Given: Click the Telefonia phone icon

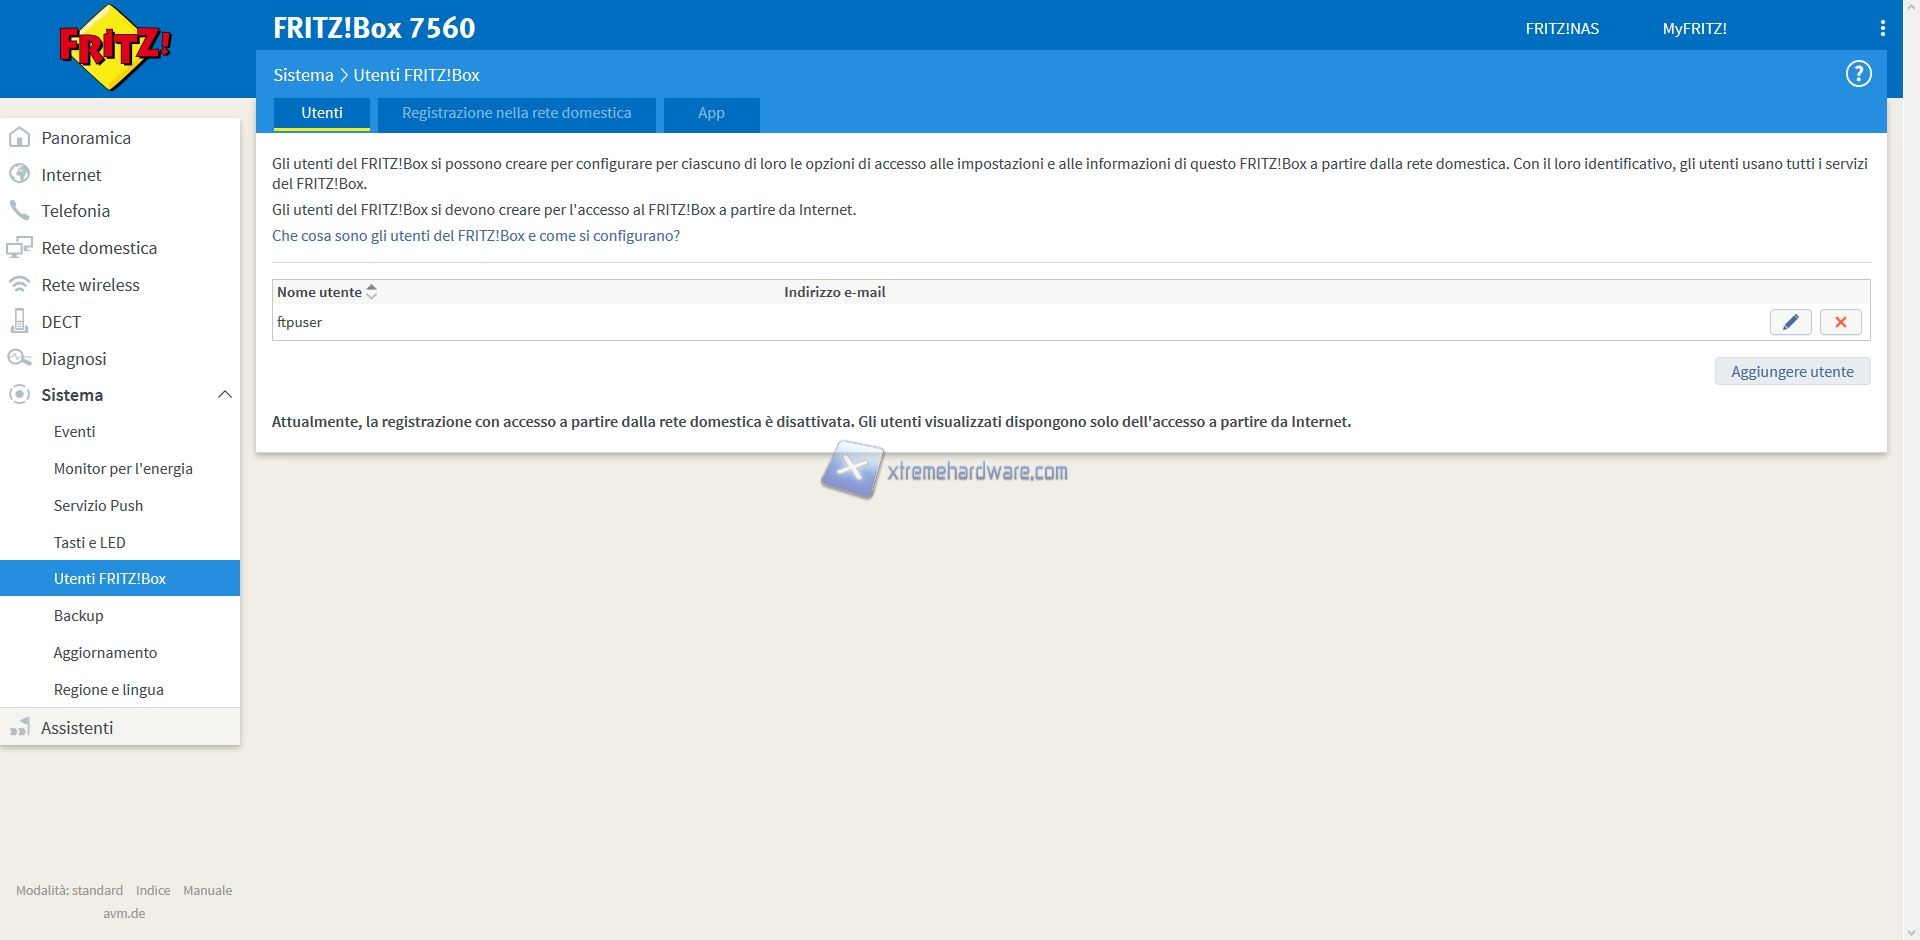Looking at the screenshot, I should pos(19,211).
